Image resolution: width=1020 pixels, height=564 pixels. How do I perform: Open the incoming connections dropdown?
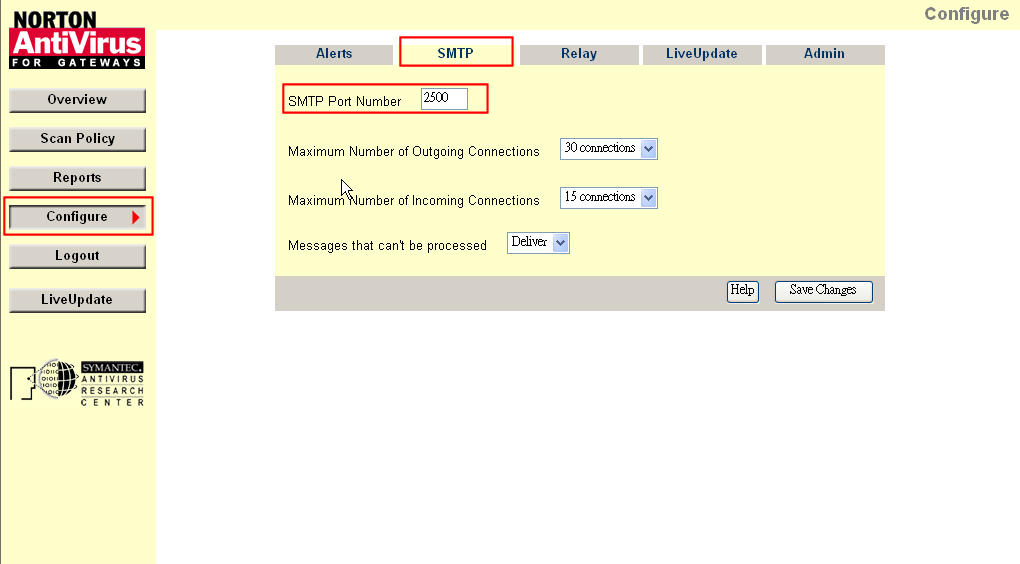coord(608,198)
